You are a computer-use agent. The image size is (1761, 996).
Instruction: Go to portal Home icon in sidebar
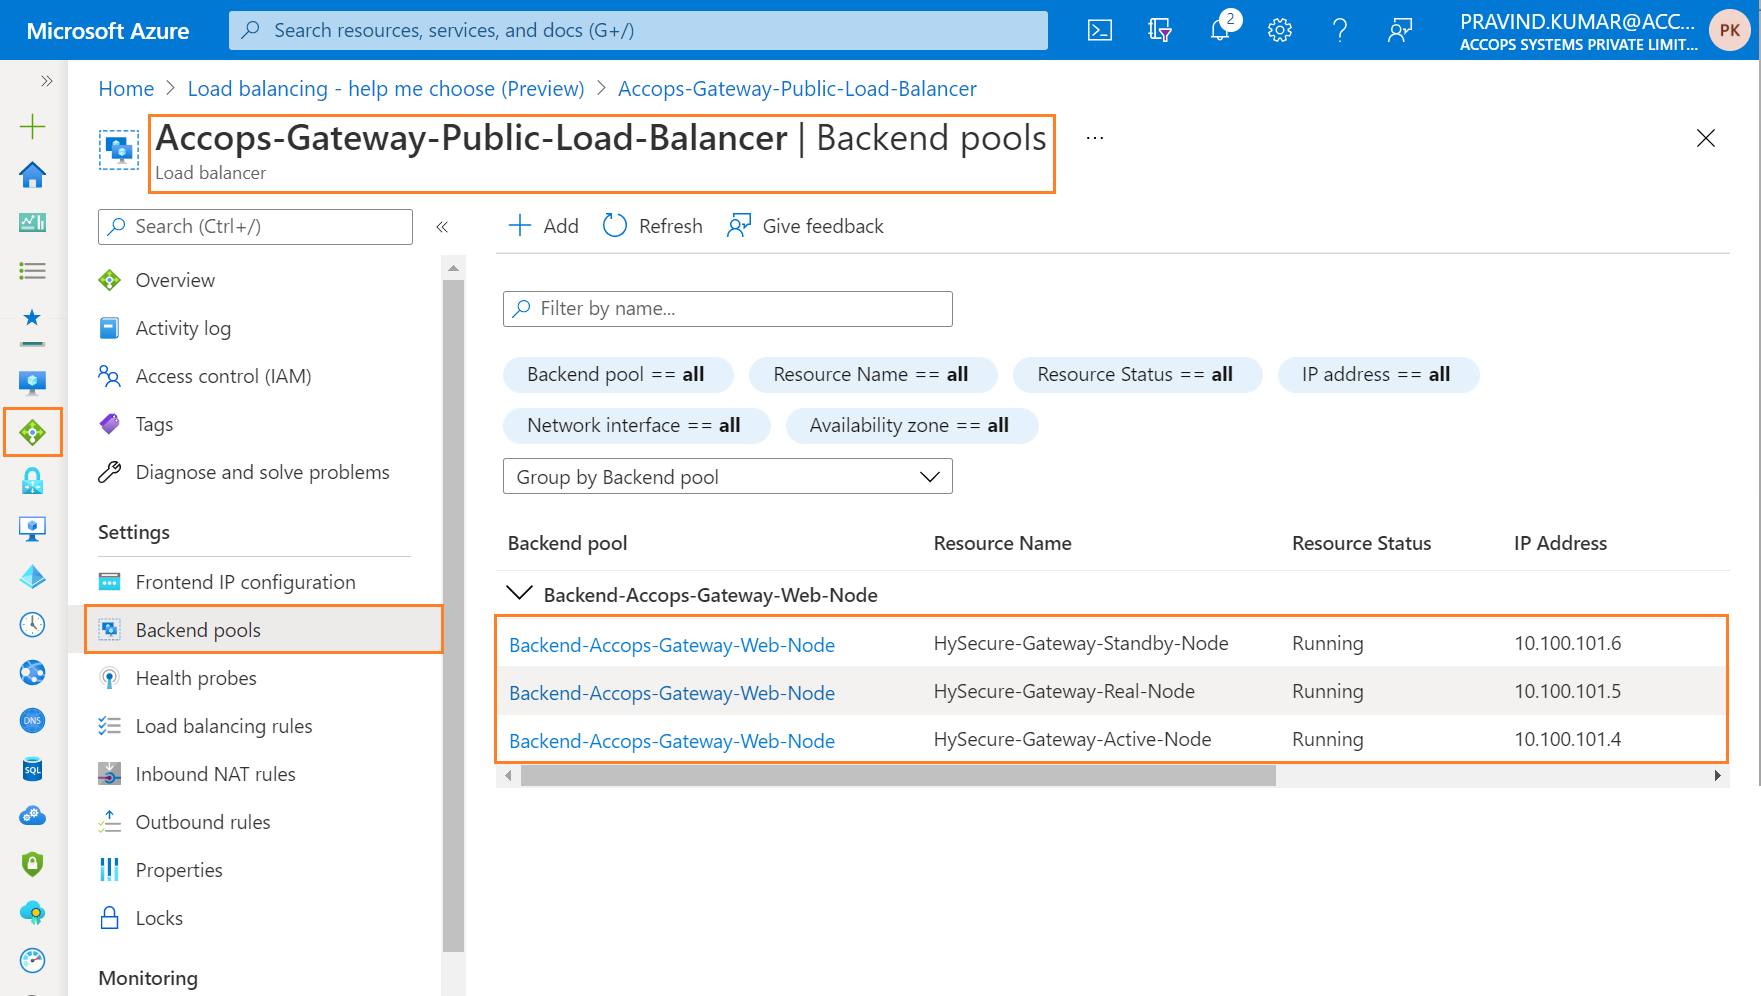(33, 175)
